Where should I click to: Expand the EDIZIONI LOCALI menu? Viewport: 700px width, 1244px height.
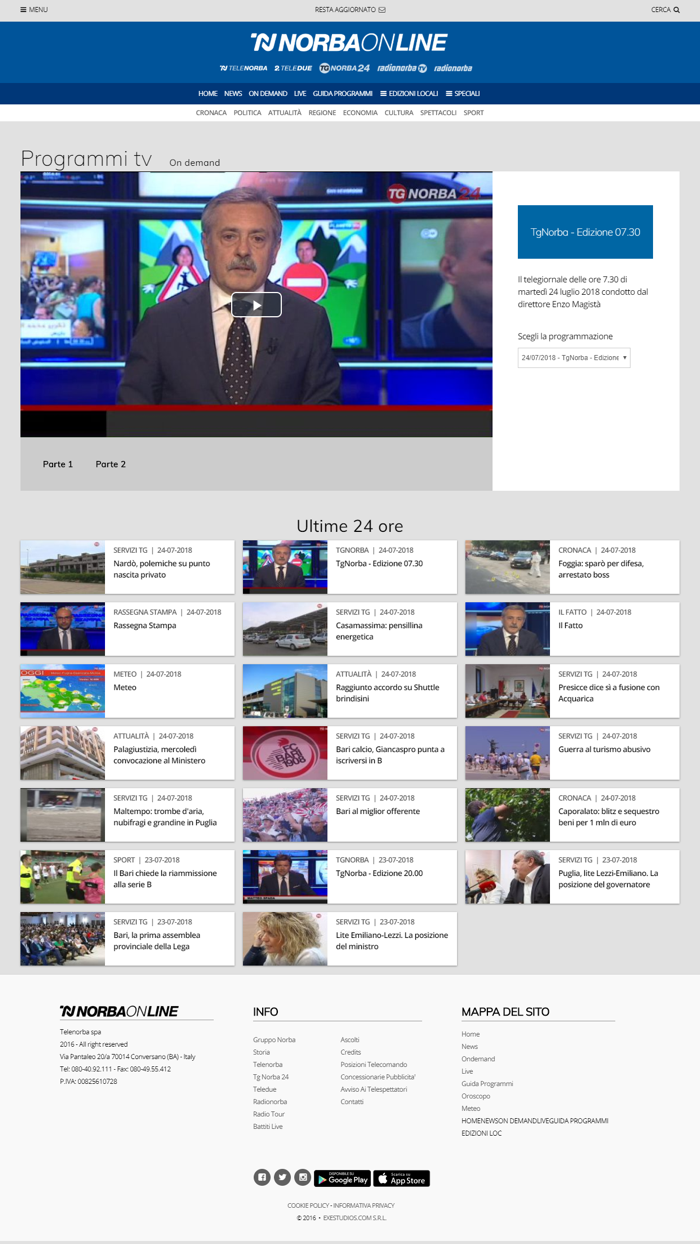409,93
